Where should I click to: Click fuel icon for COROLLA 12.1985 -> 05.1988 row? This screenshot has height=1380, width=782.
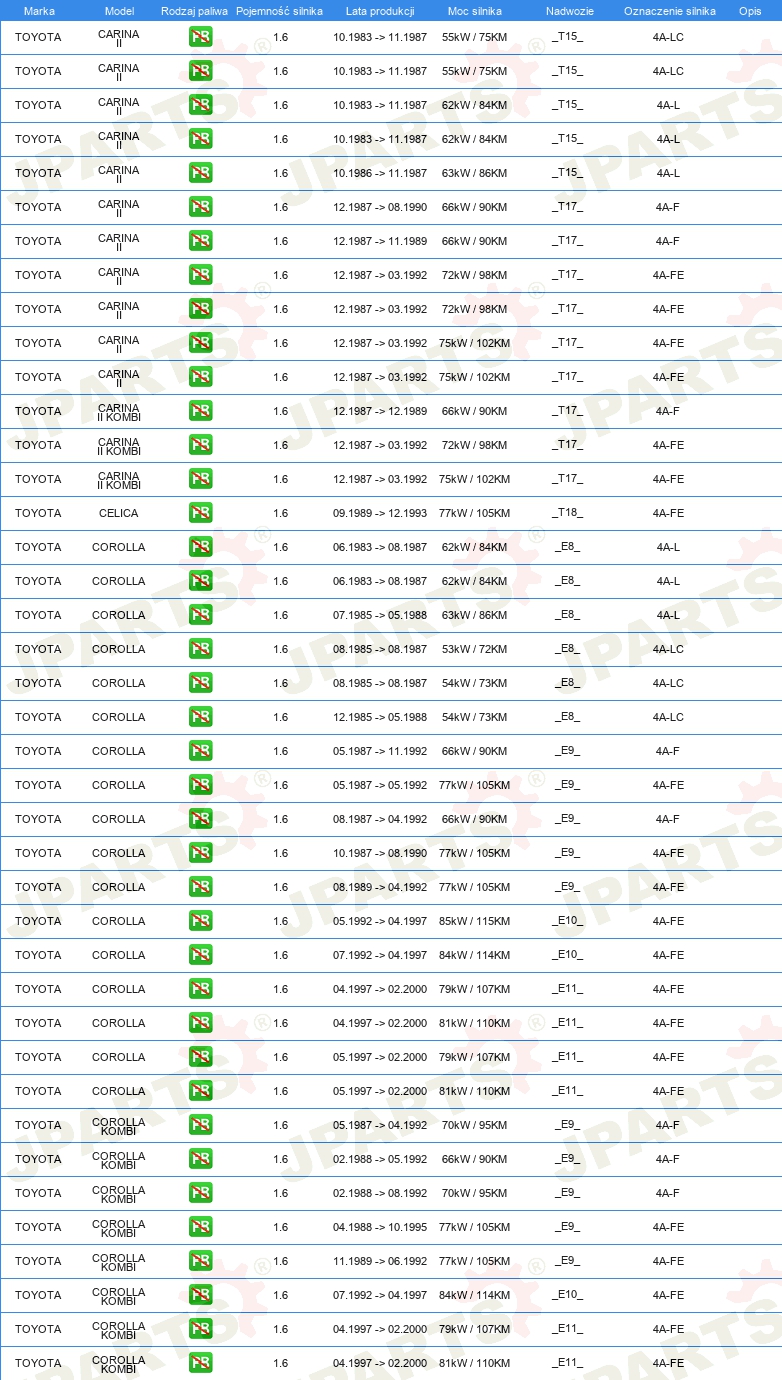point(200,717)
